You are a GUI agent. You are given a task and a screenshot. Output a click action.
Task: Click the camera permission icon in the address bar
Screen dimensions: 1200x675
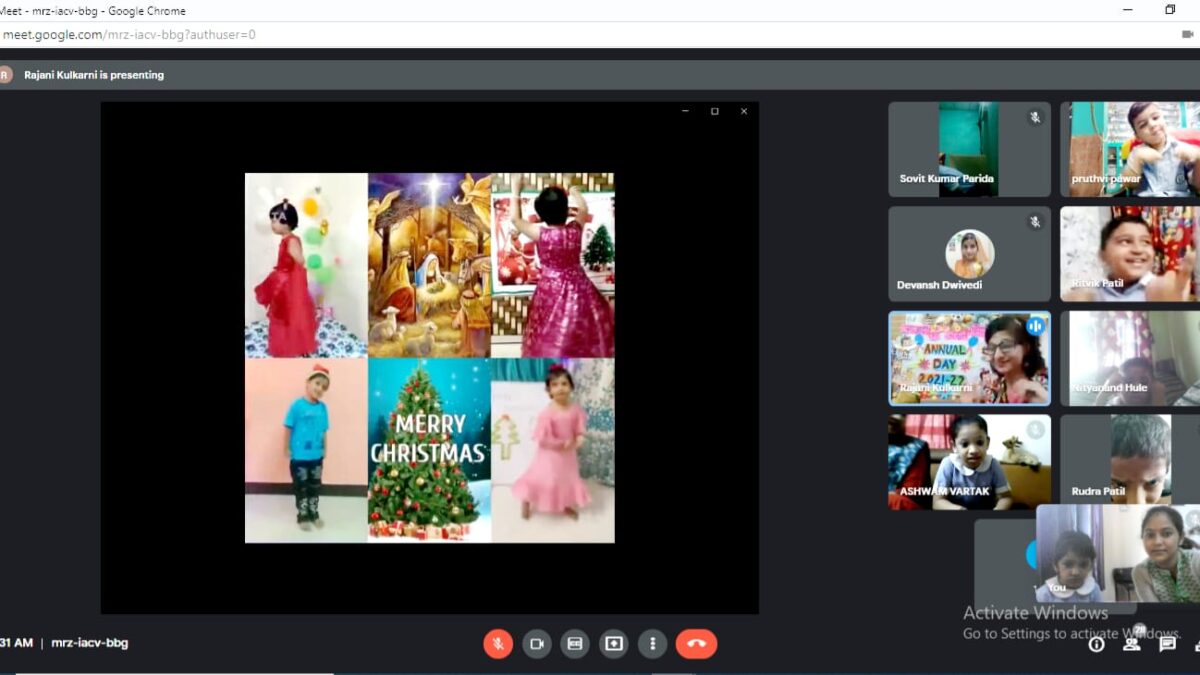1187,34
